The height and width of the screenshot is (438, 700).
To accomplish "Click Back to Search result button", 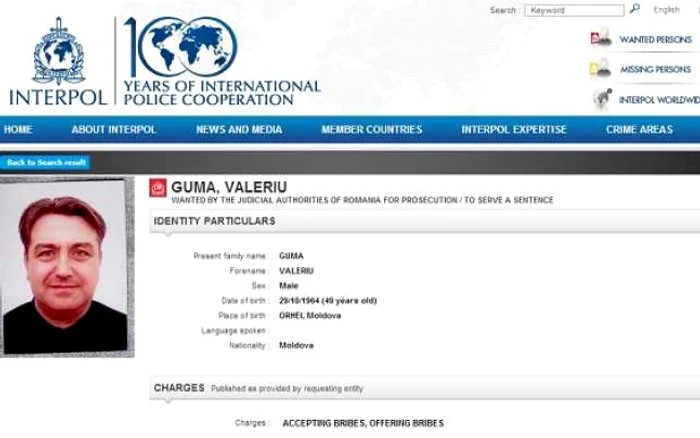I will pos(45,163).
